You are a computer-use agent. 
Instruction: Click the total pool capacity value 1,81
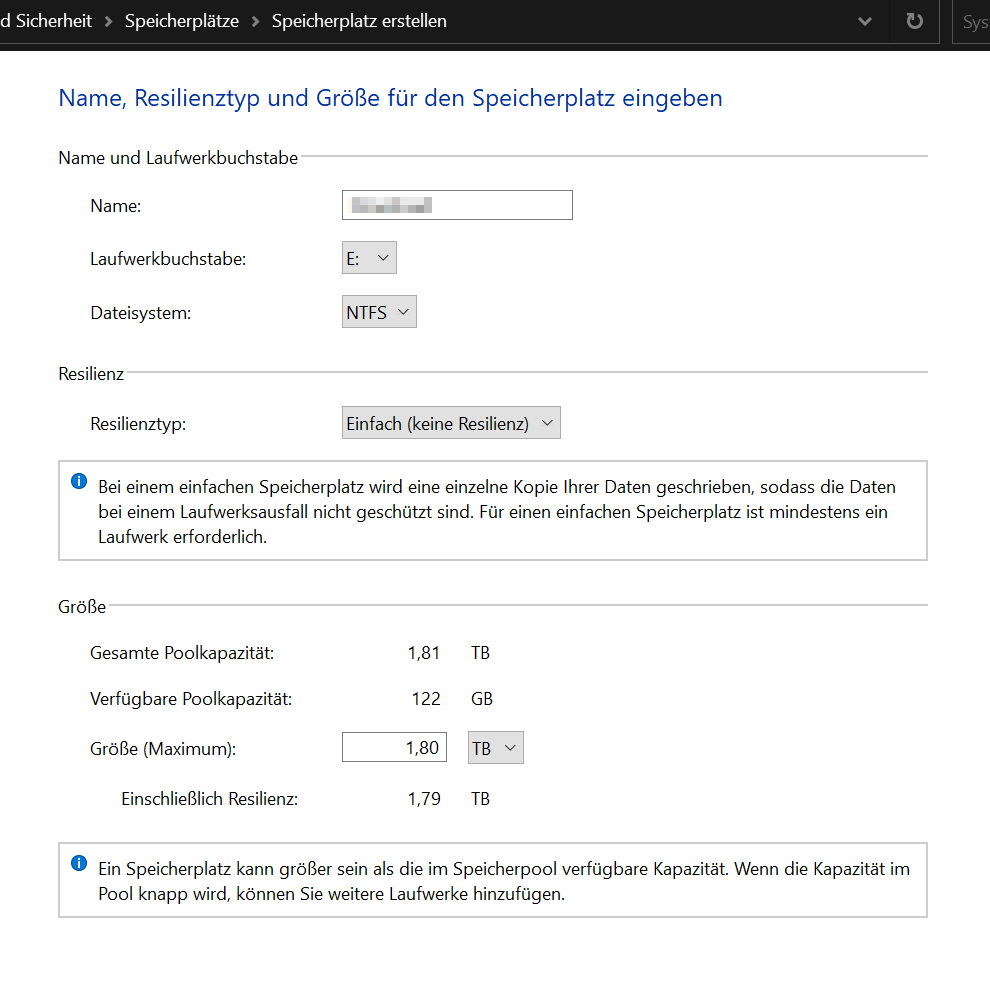pos(424,653)
